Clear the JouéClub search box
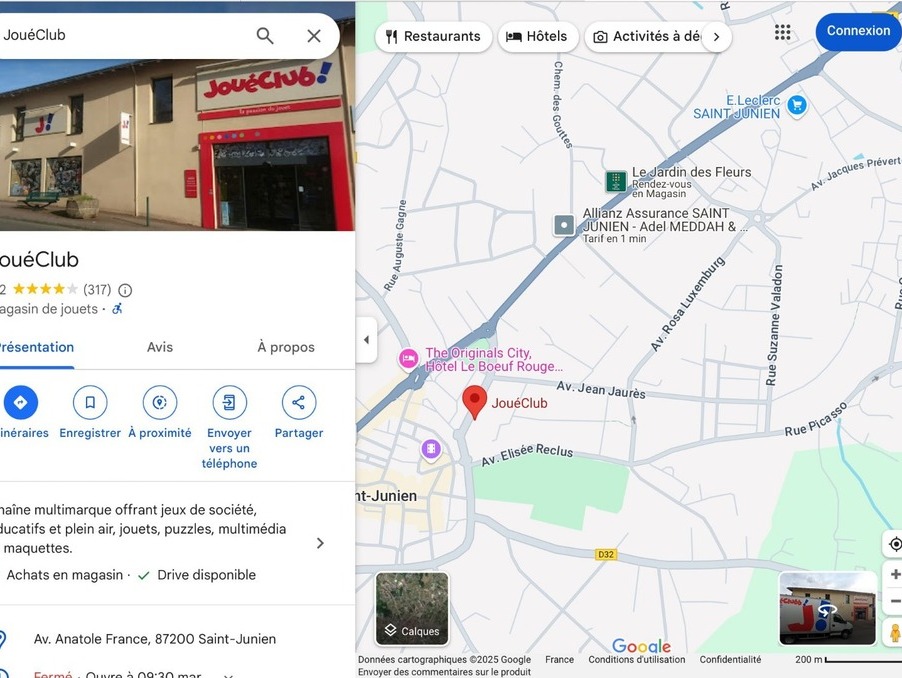902x678 pixels. 314,36
